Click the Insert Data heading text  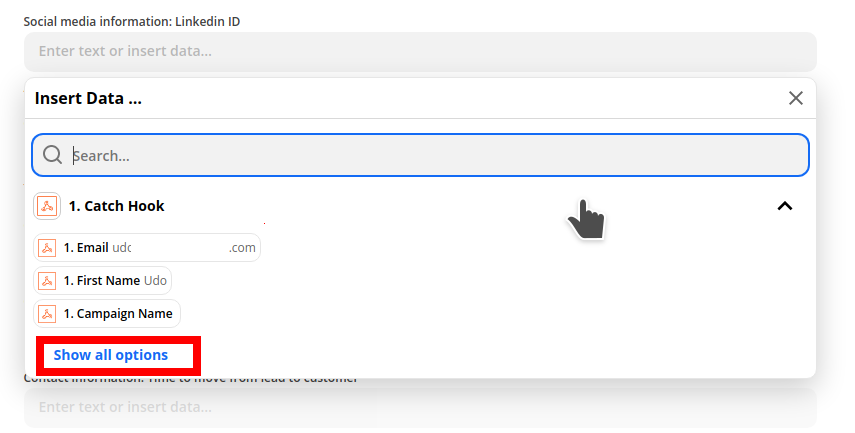tap(88, 98)
